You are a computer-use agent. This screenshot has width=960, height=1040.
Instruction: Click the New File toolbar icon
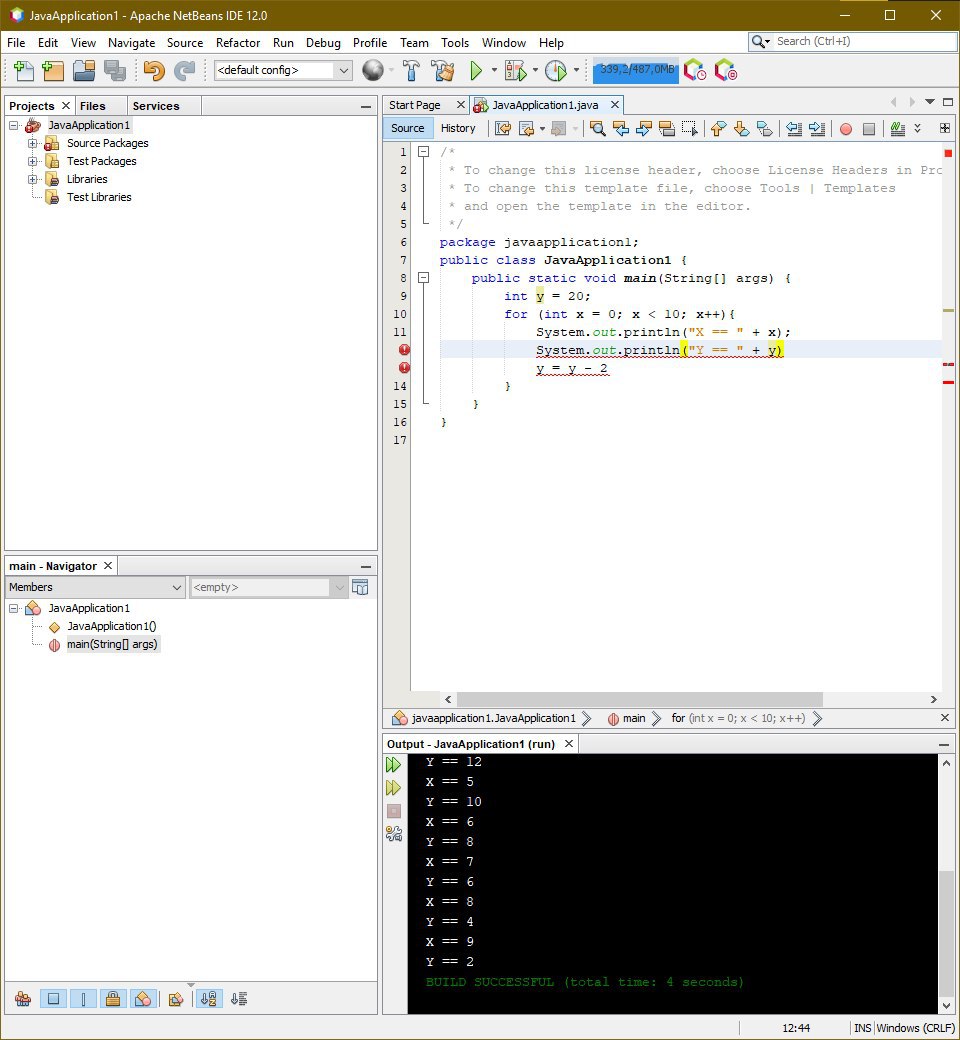coord(23,70)
